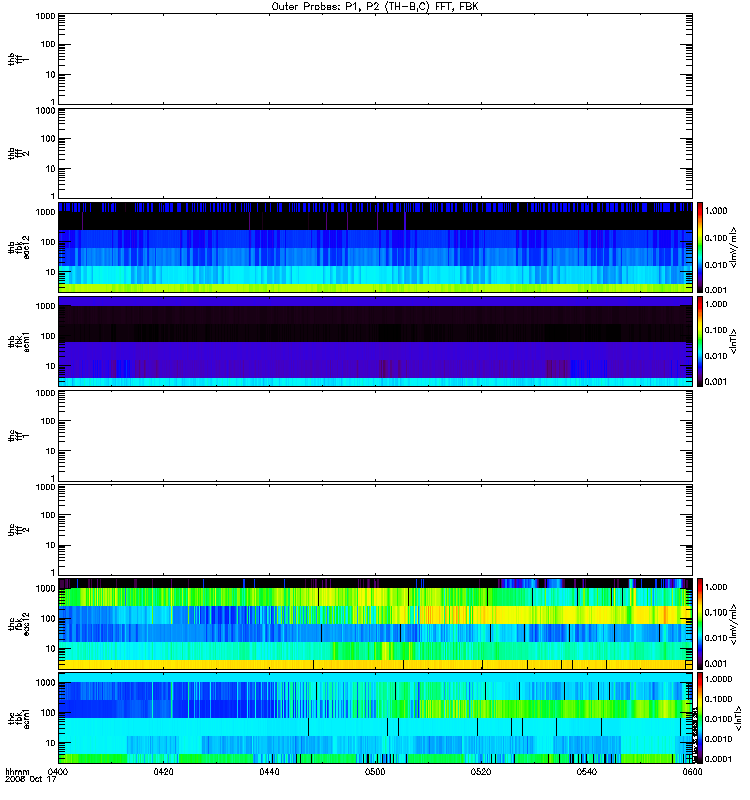Click the 0600 time axis label
Image resolution: width=750 pixels, height=800 pixels.
[692, 772]
